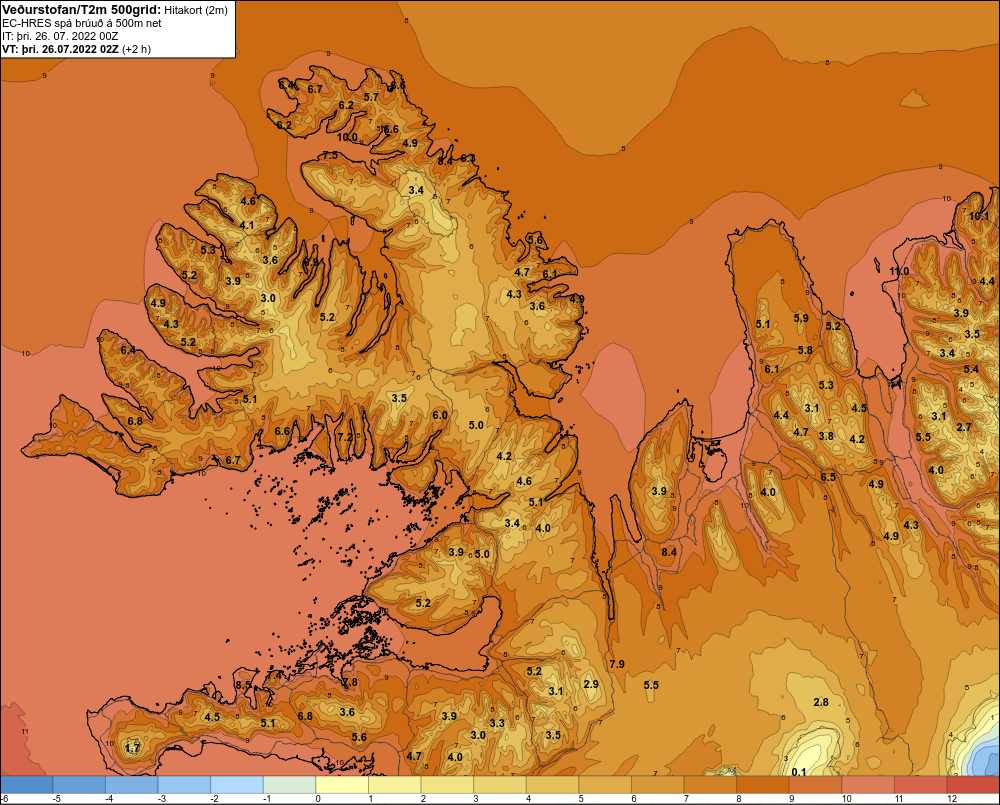Pick the legend swatch between 3 and 4

coord(500,785)
